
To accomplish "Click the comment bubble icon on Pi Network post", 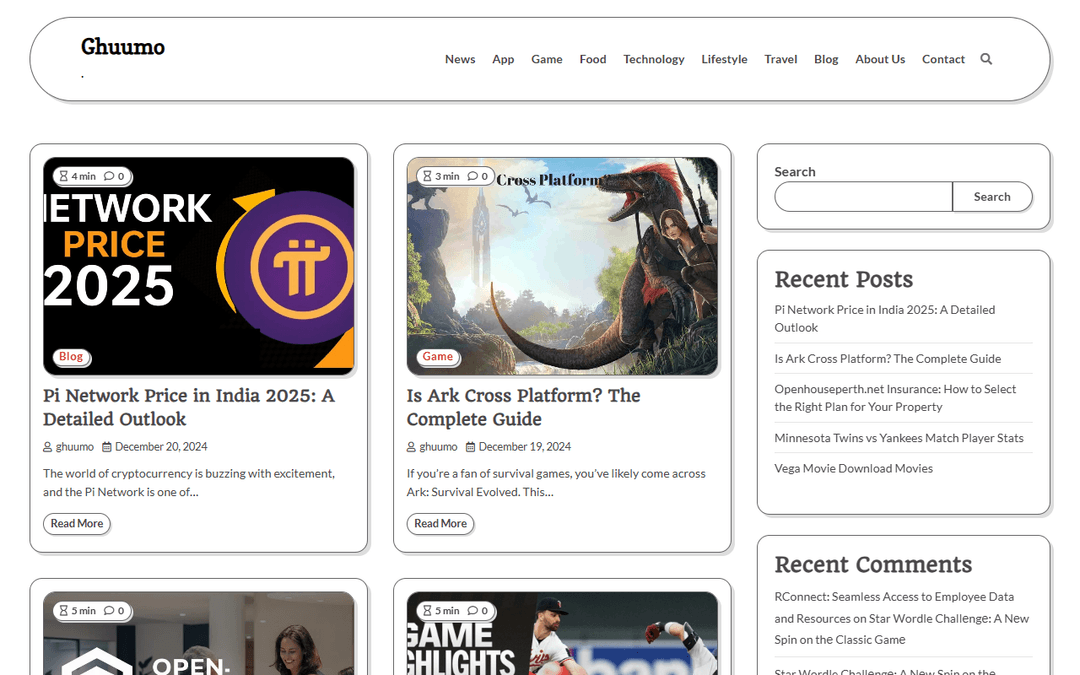I will [109, 176].
